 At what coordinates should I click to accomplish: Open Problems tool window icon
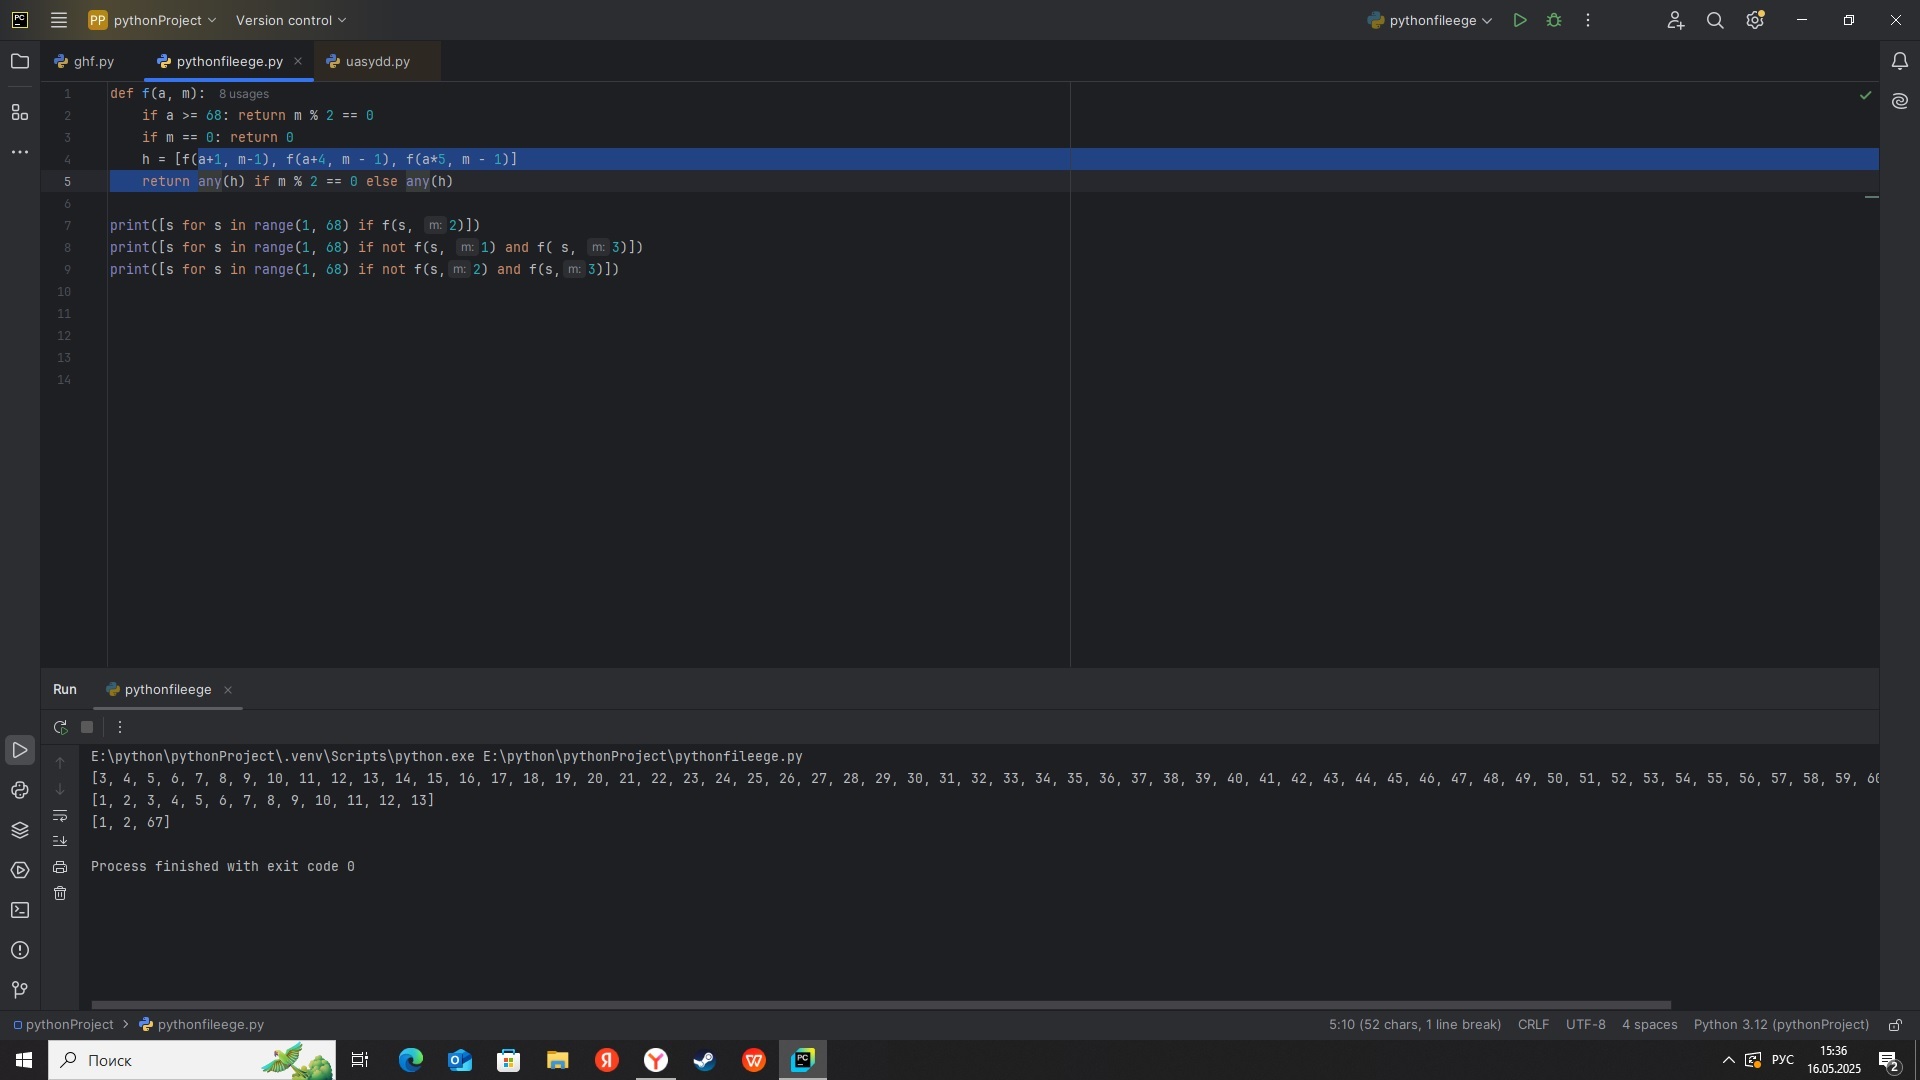pyautogui.click(x=20, y=950)
